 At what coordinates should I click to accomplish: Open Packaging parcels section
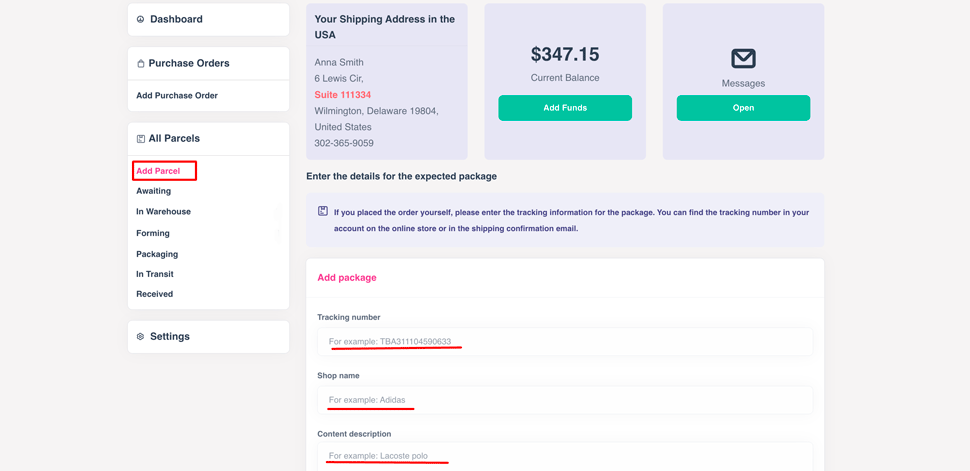pos(157,254)
